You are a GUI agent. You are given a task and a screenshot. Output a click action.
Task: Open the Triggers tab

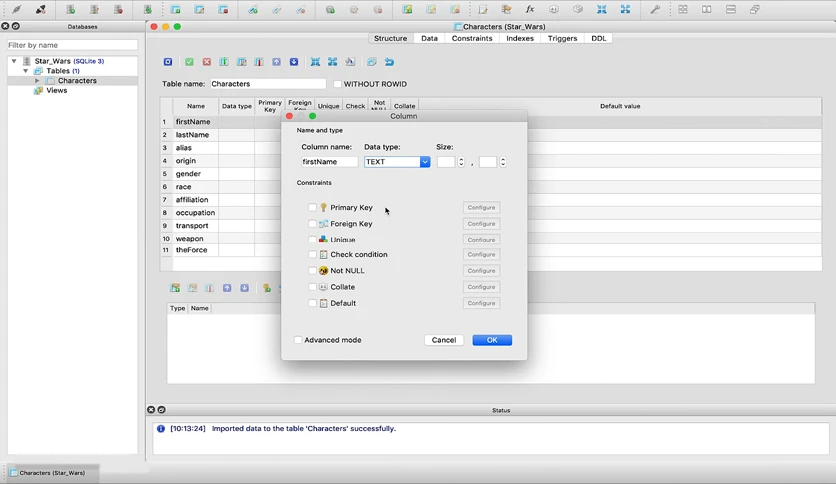562,38
